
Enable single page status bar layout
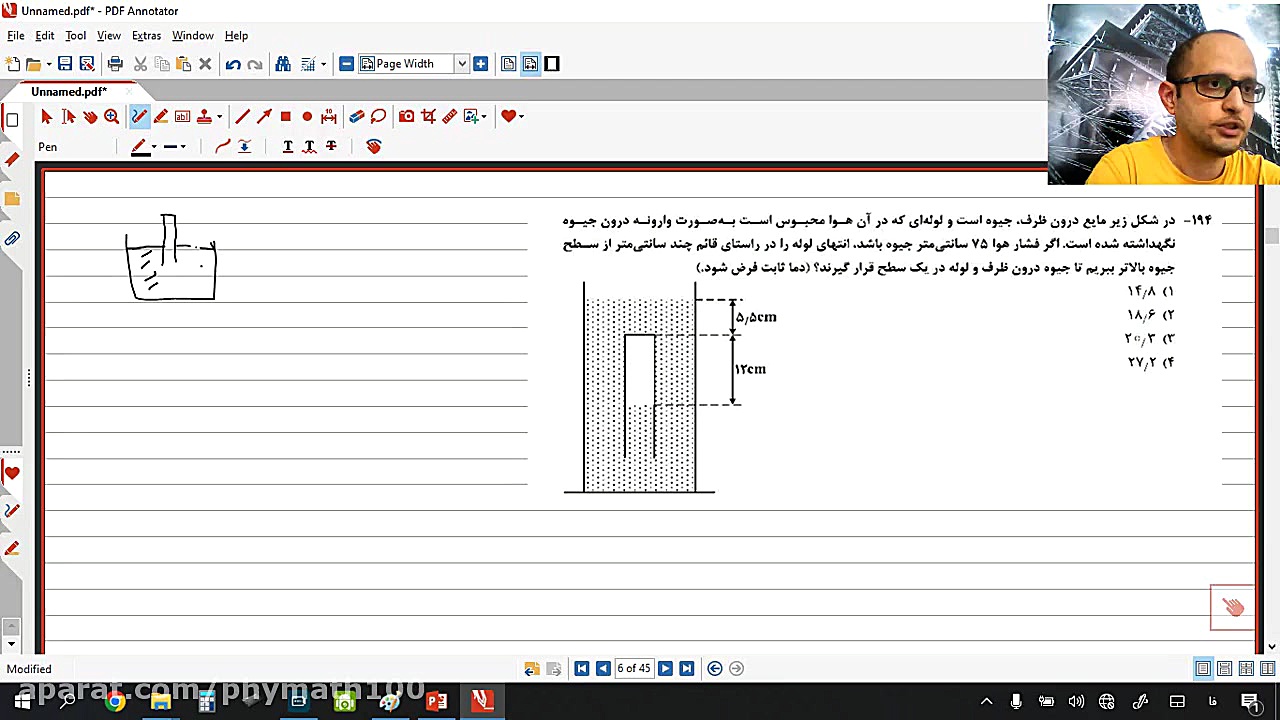point(1203,669)
